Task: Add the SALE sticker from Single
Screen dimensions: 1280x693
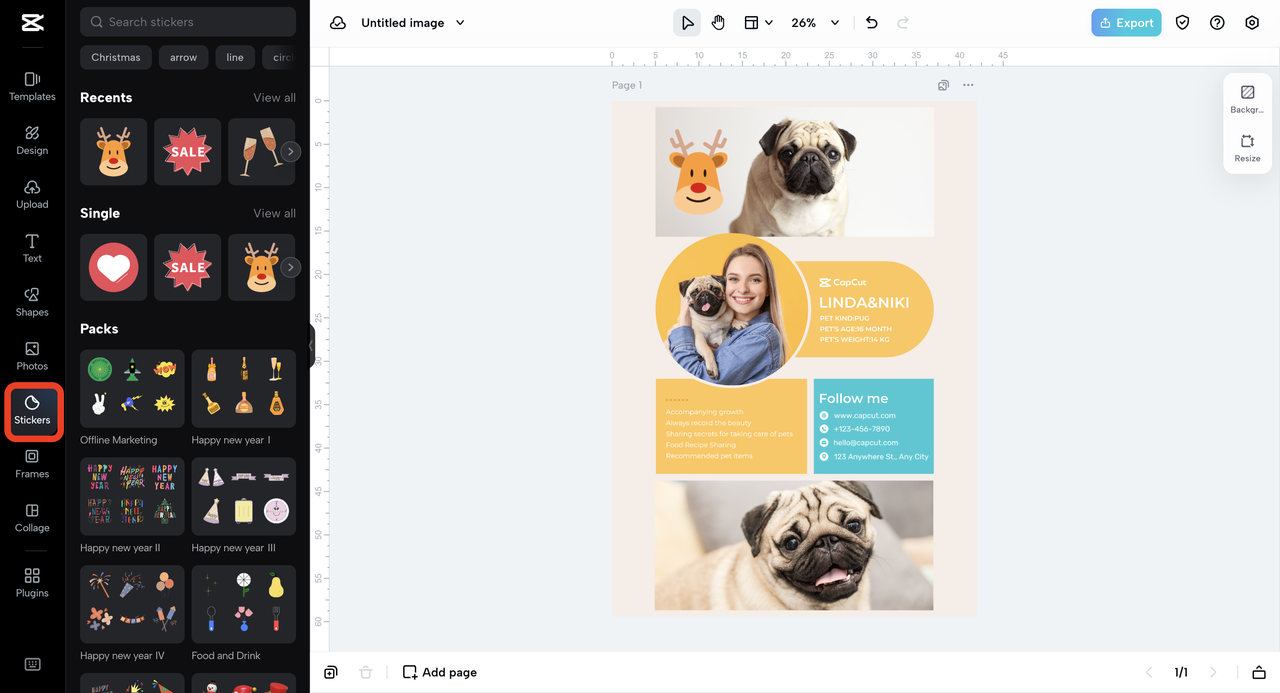Action: 187,268
